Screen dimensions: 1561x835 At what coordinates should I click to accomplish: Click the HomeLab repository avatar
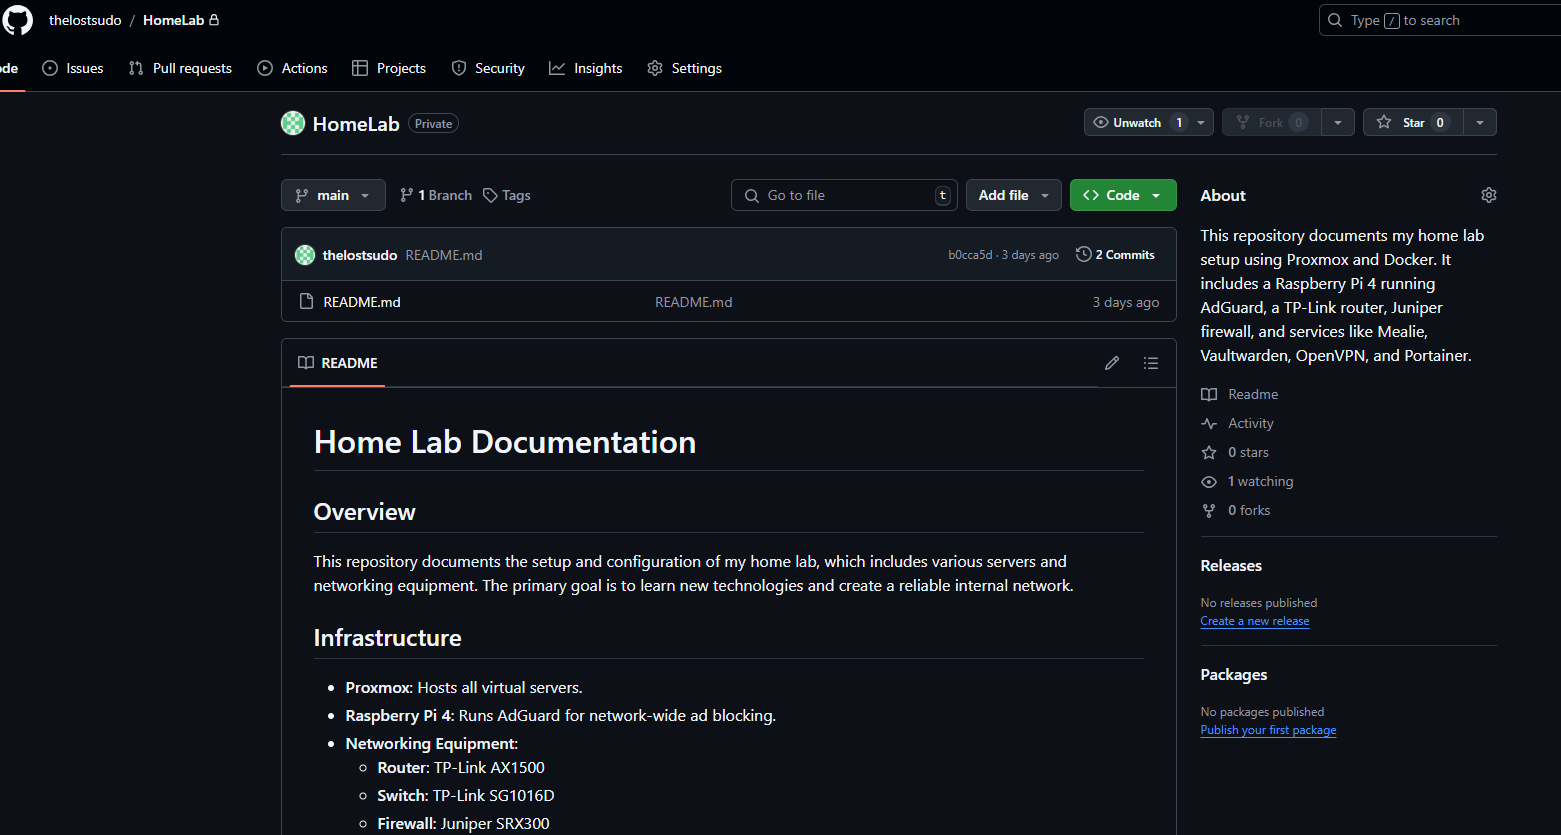292,122
